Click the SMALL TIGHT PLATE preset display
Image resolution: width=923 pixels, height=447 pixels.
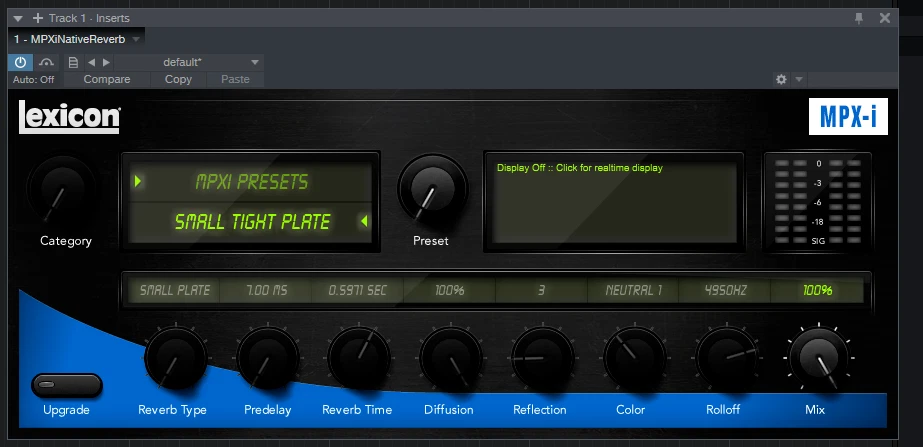tap(251, 221)
